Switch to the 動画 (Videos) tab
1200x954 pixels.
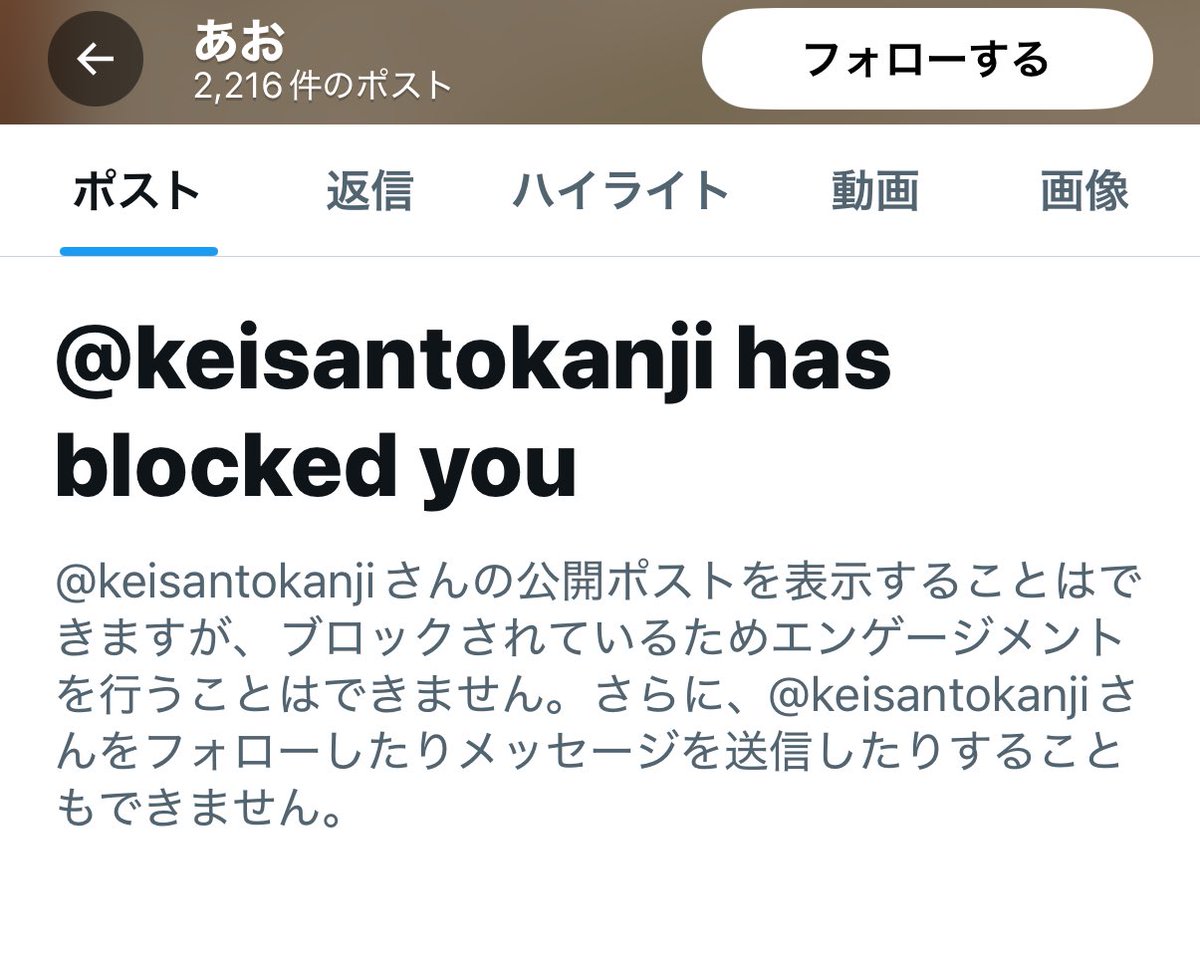(x=875, y=192)
